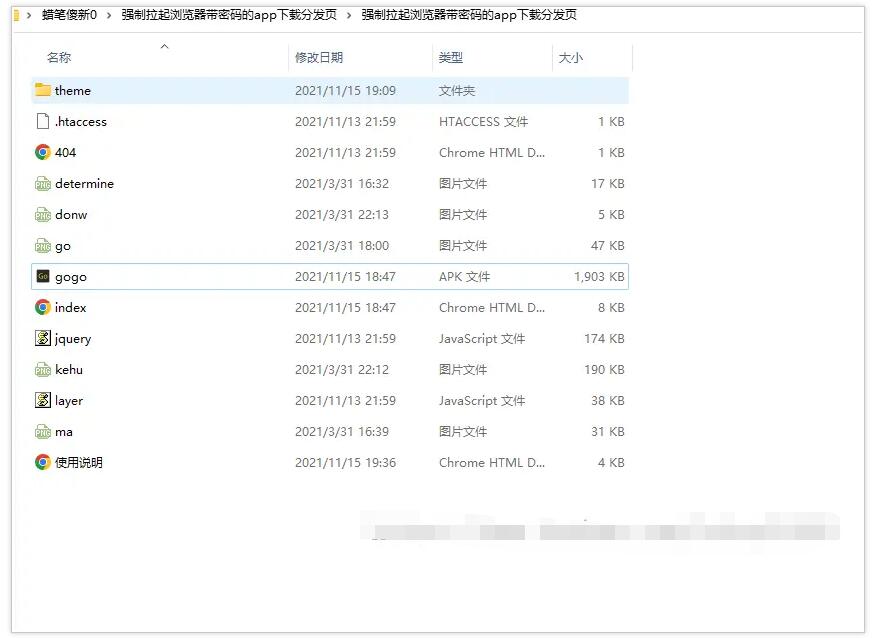Screen dimensions: 879x638
Task: Select the ma image file icon
Action: [x=42, y=432]
